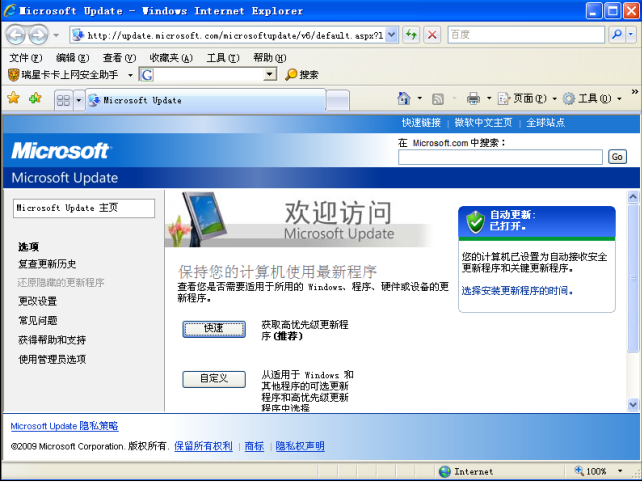This screenshot has height=482, width=642.
Task: Click the 自定义 custom update button
Action: click(214, 379)
